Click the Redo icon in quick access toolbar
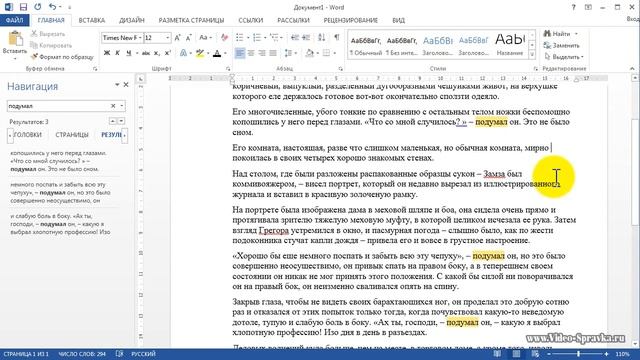Image resolution: width=640 pixels, height=360 pixels. pyautogui.click(x=38, y=7)
